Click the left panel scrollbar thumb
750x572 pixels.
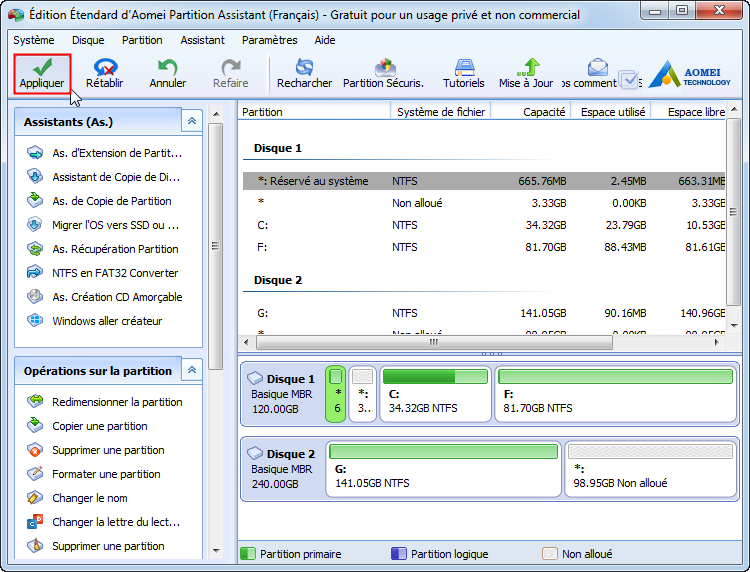pos(216,246)
